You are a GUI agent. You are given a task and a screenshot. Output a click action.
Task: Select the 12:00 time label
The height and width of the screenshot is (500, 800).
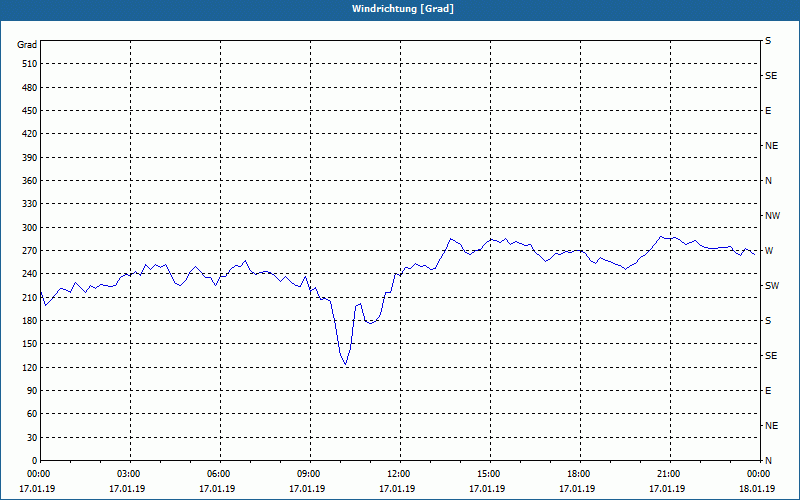coord(400,474)
